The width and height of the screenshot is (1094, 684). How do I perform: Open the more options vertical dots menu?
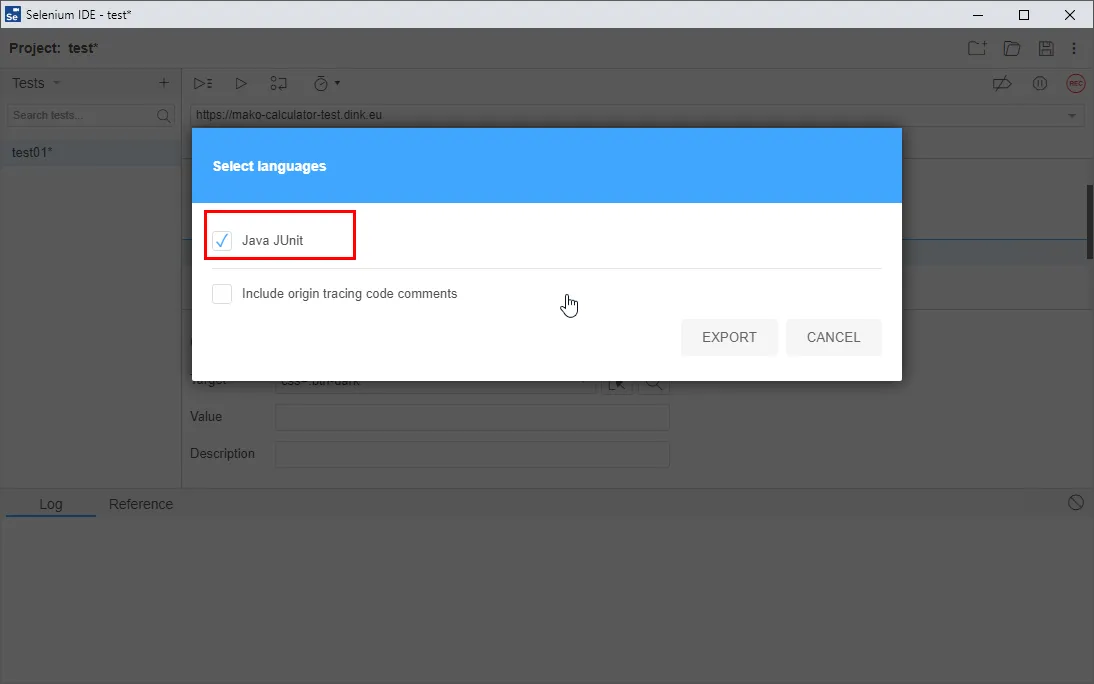point(1074,48)
